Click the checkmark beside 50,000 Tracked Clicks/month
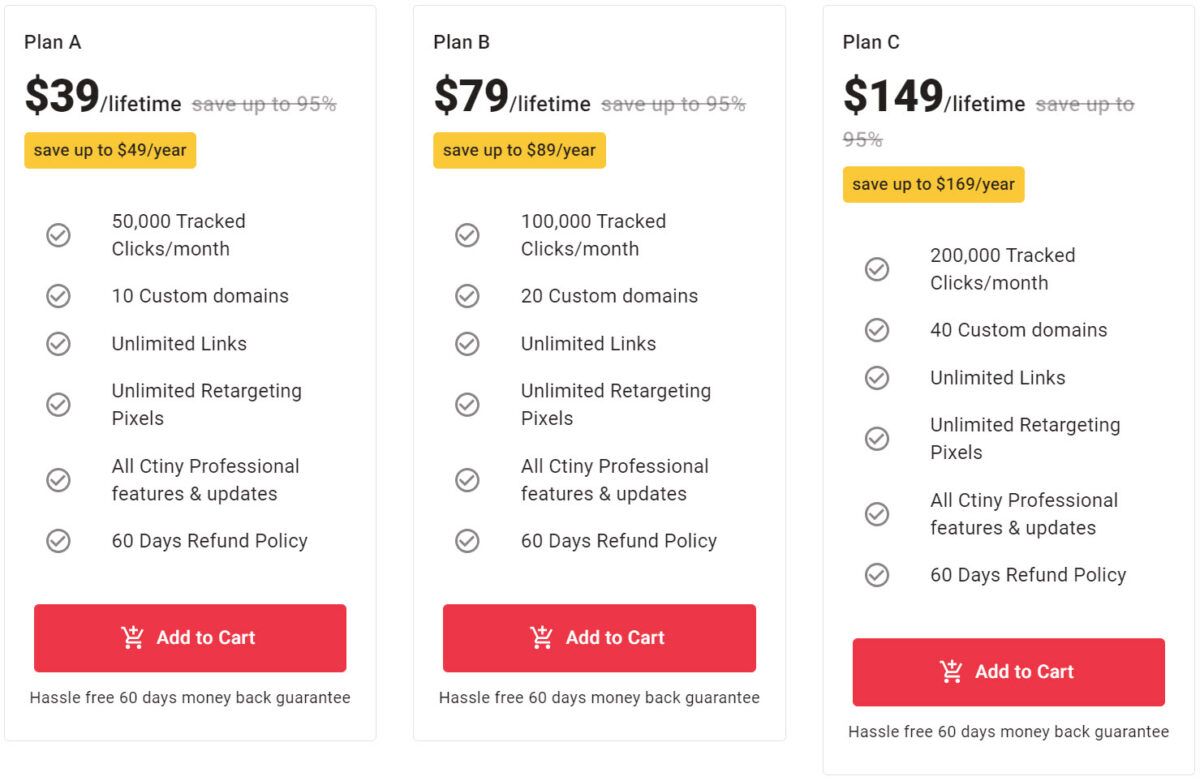 pyautogui.click(x=58, y=235)
